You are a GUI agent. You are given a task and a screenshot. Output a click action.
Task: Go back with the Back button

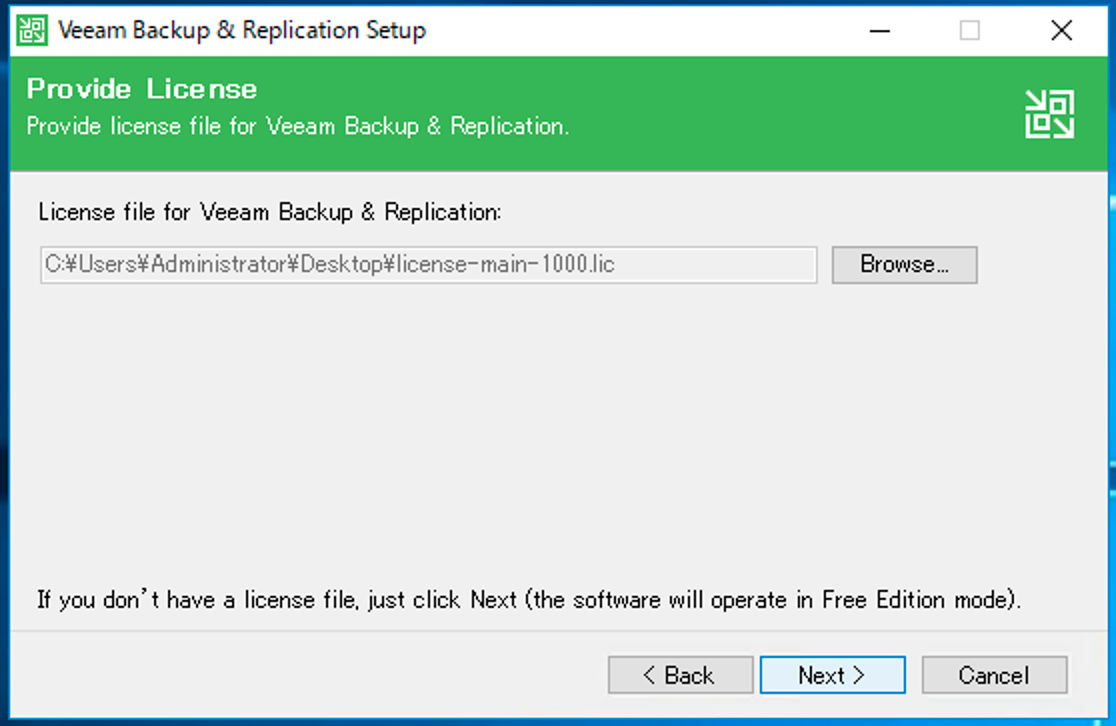[680, 675]
